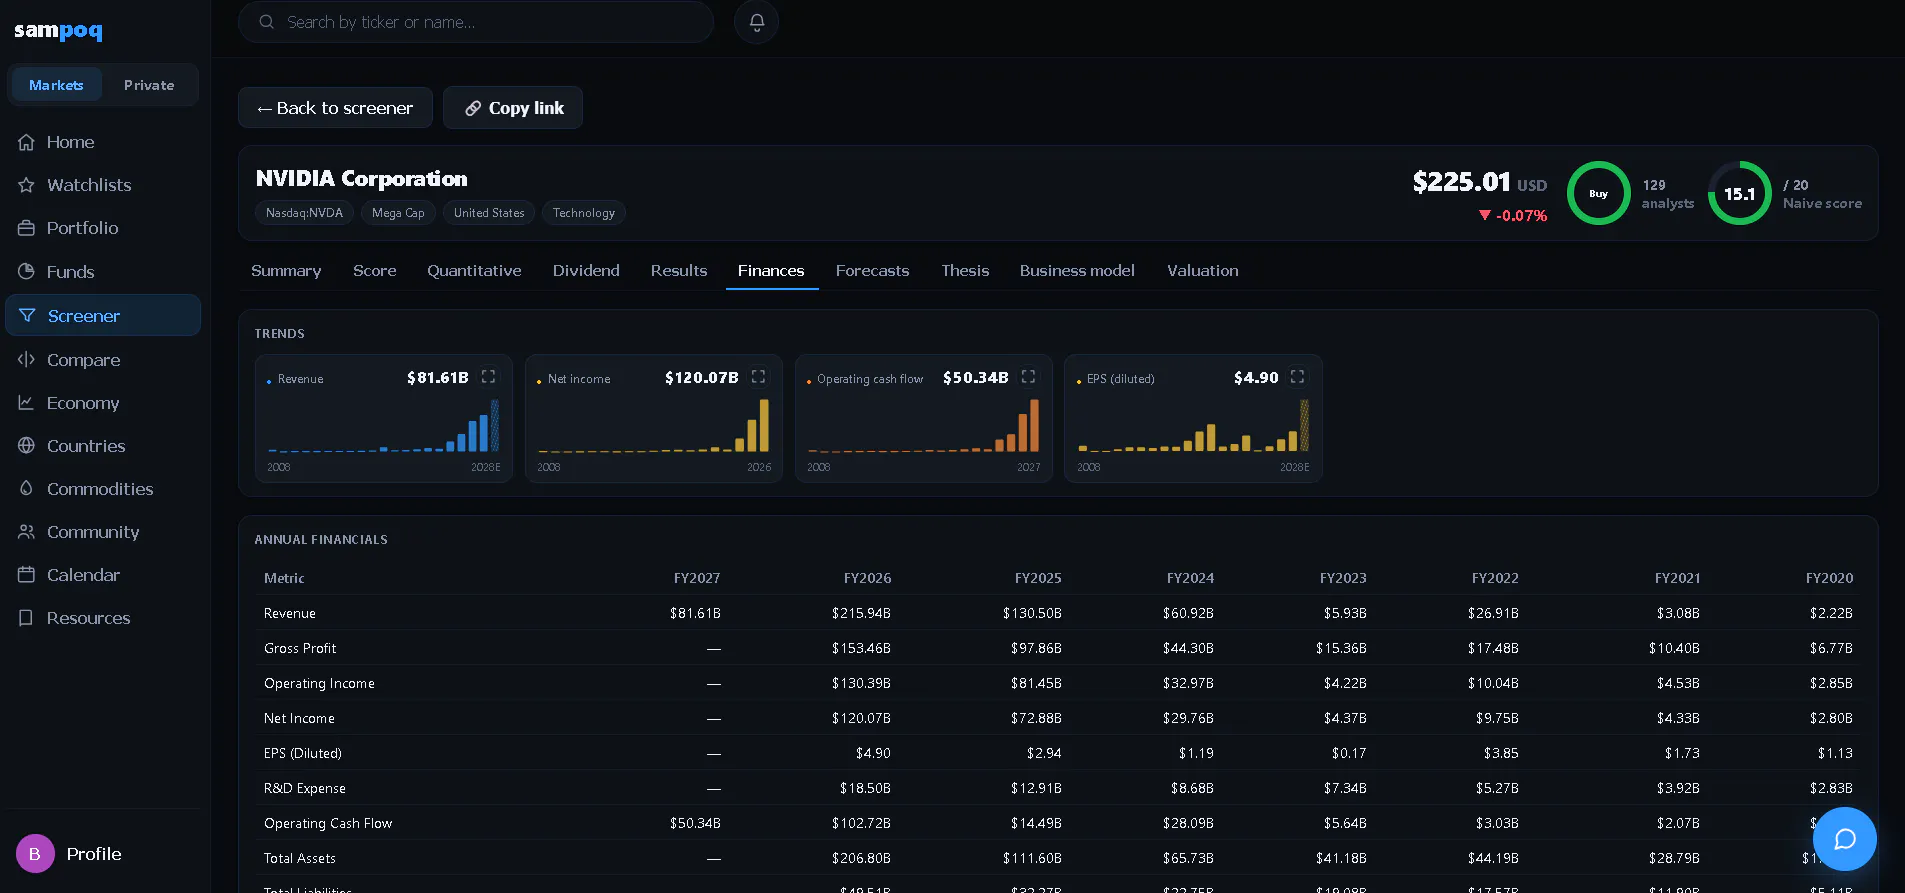Open Economy from the sidebar

tap(103, 403)
